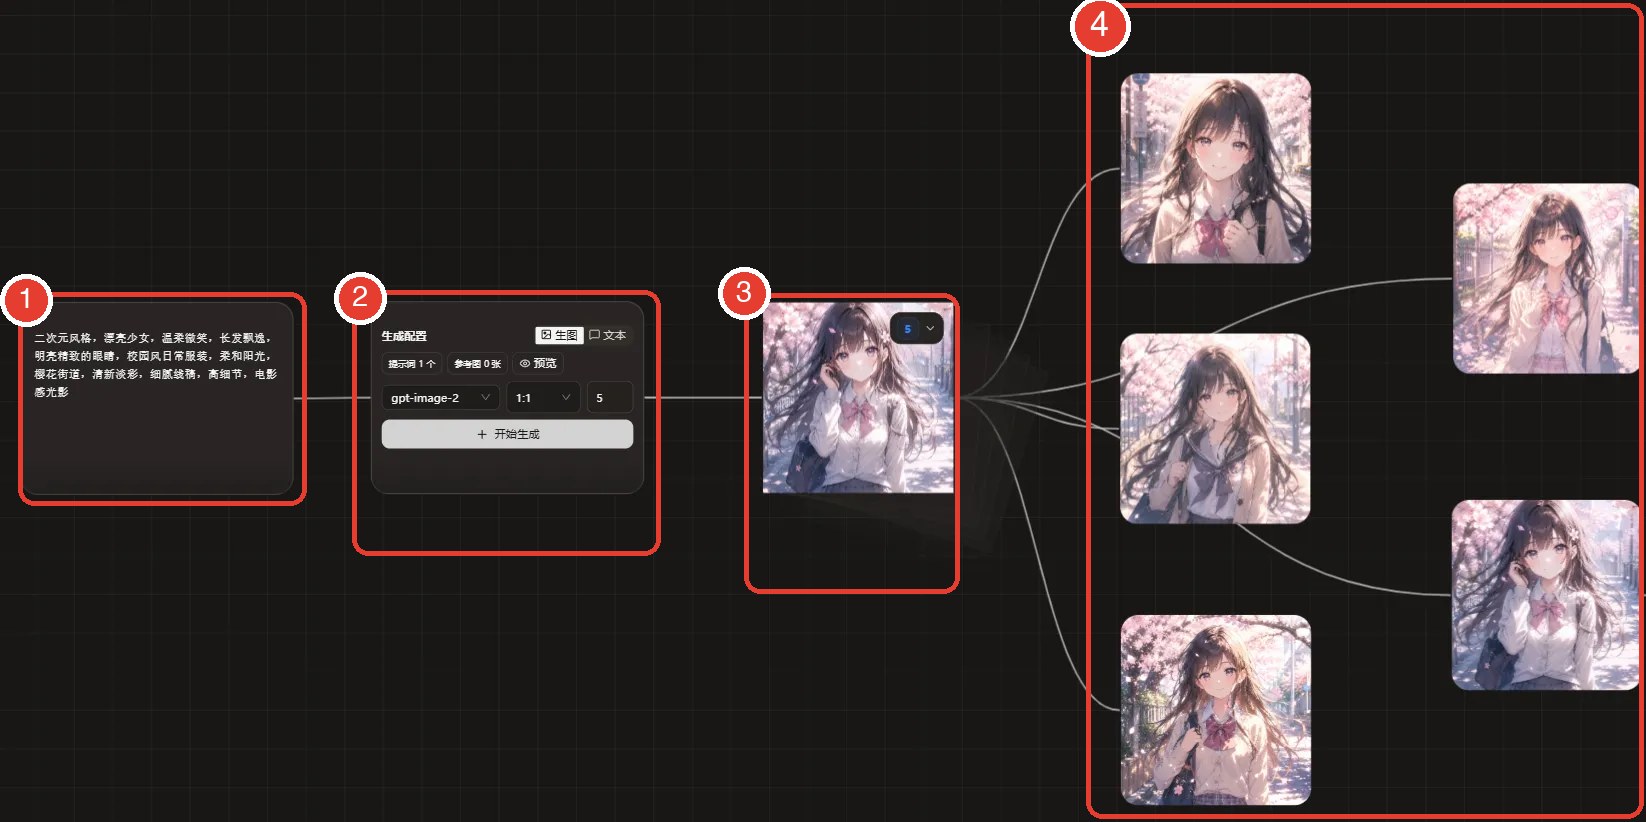Click the image count field showing 5

609,397
